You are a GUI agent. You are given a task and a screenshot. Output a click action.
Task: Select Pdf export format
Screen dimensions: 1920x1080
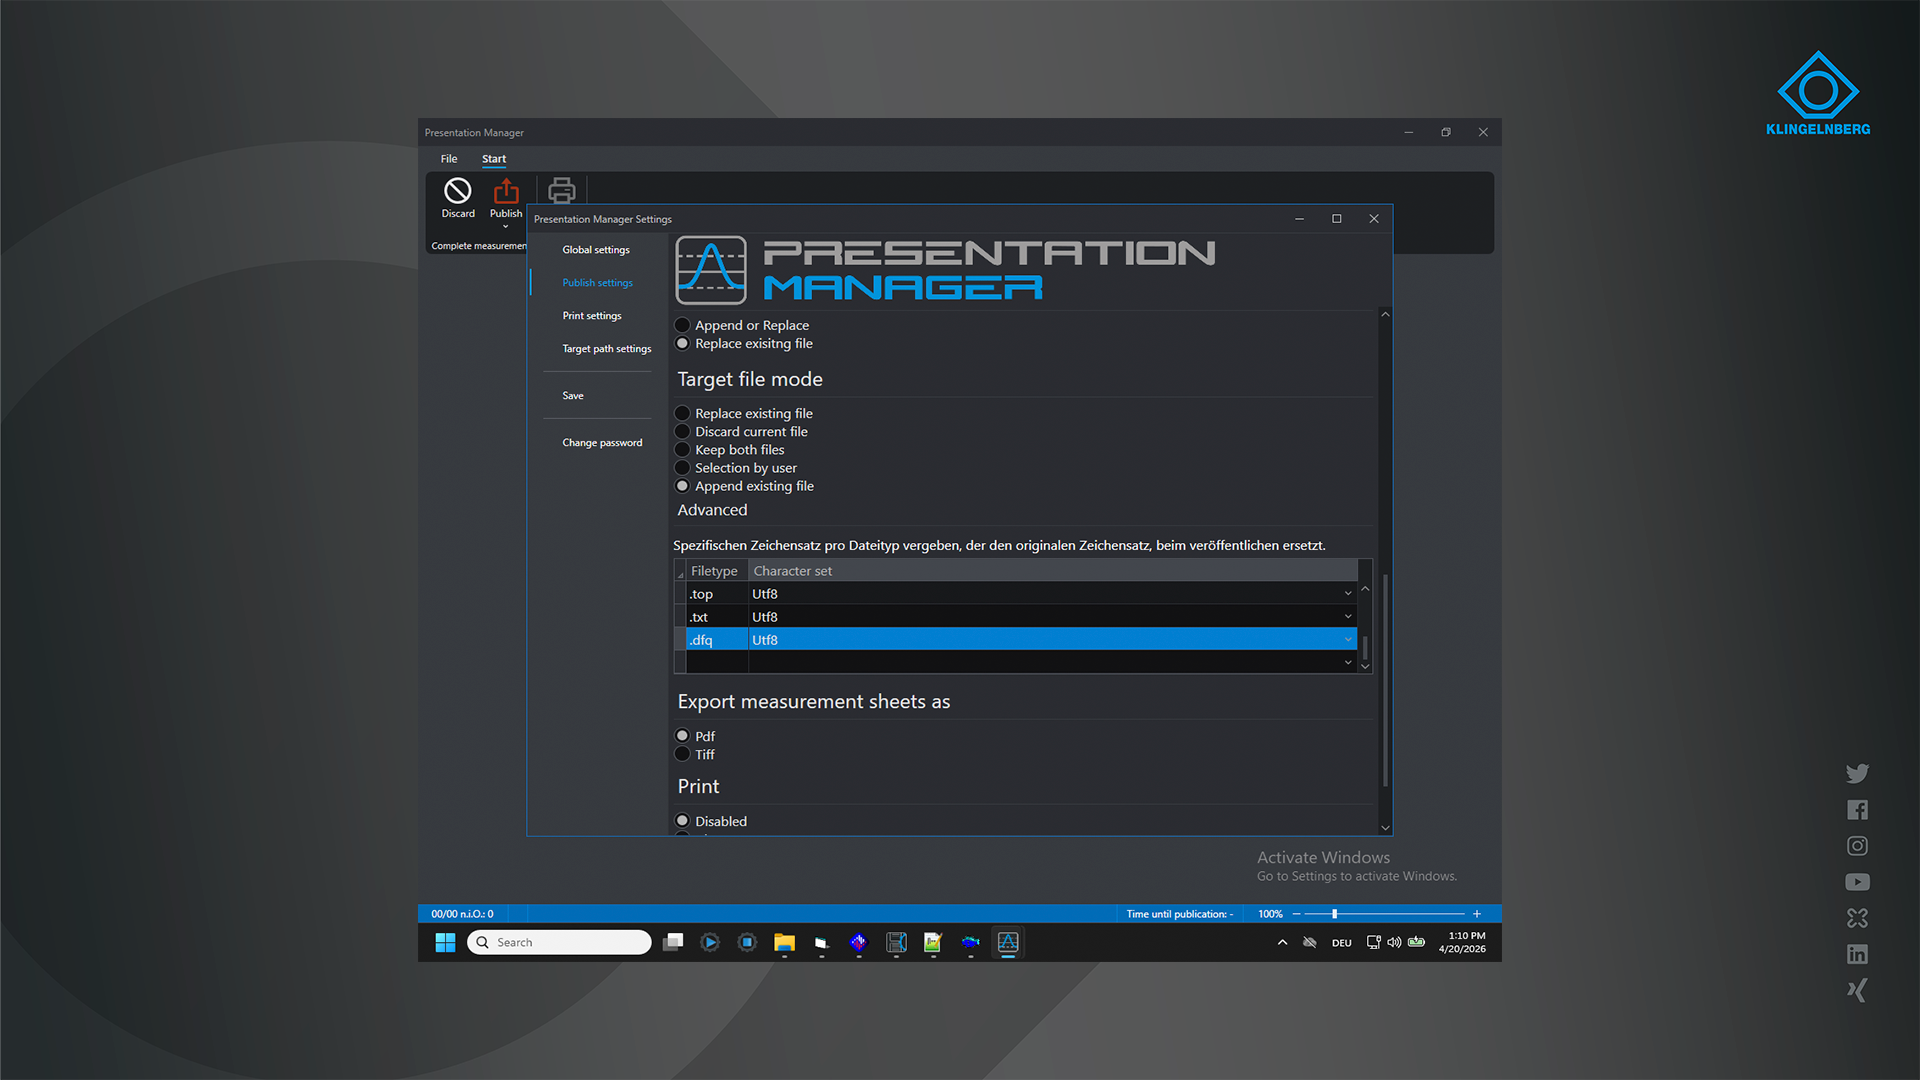[683, 736]
